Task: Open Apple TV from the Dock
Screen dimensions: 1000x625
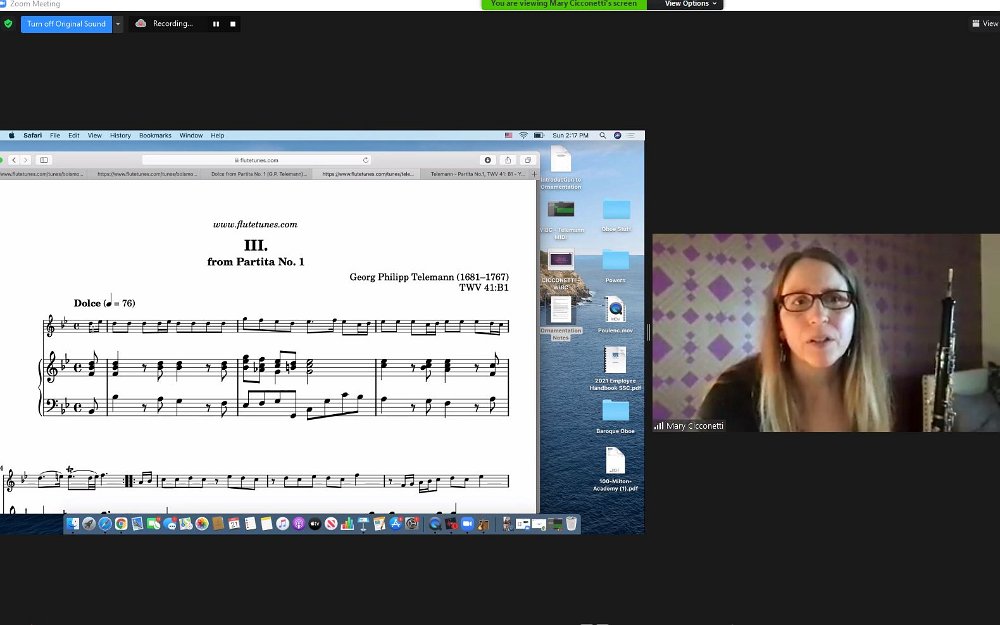Action: pyautogui.click(x=315, y=524)
